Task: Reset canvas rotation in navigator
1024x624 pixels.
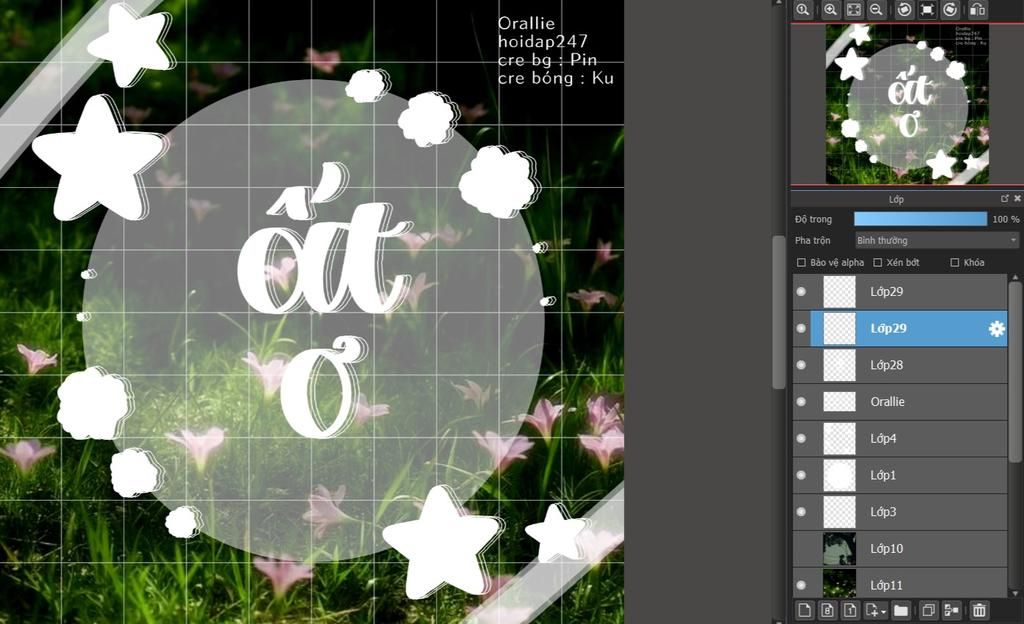Action: coord(927,10)
